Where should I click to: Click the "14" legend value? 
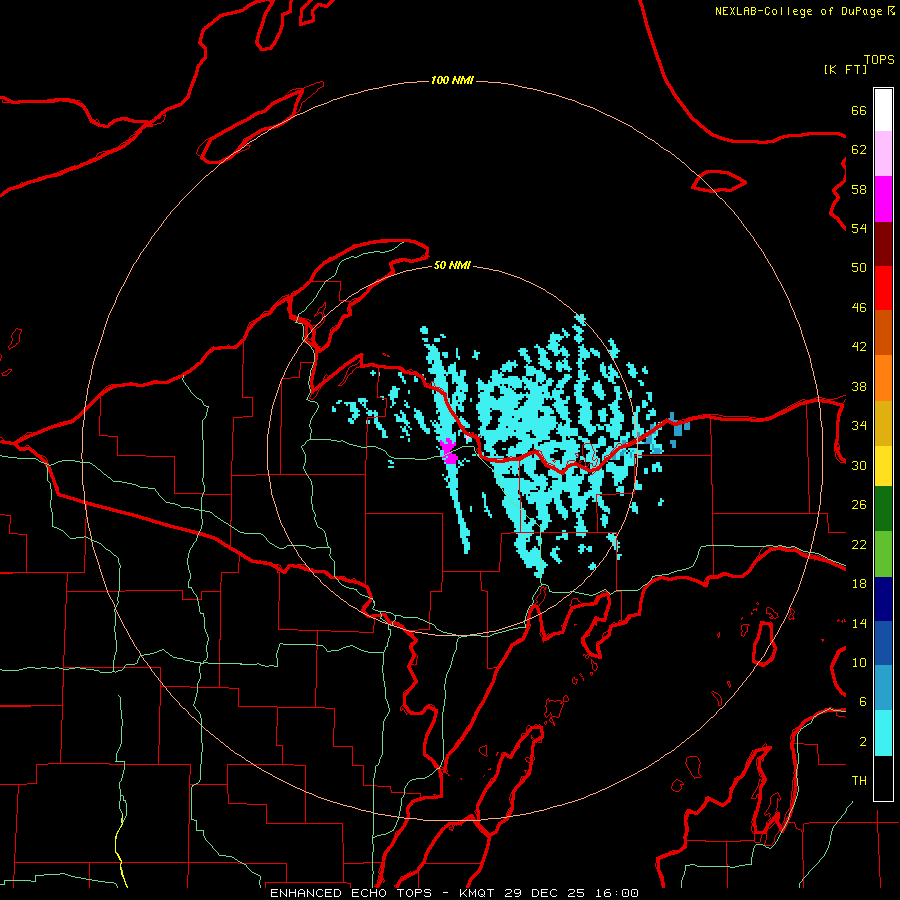click(859, 623)
